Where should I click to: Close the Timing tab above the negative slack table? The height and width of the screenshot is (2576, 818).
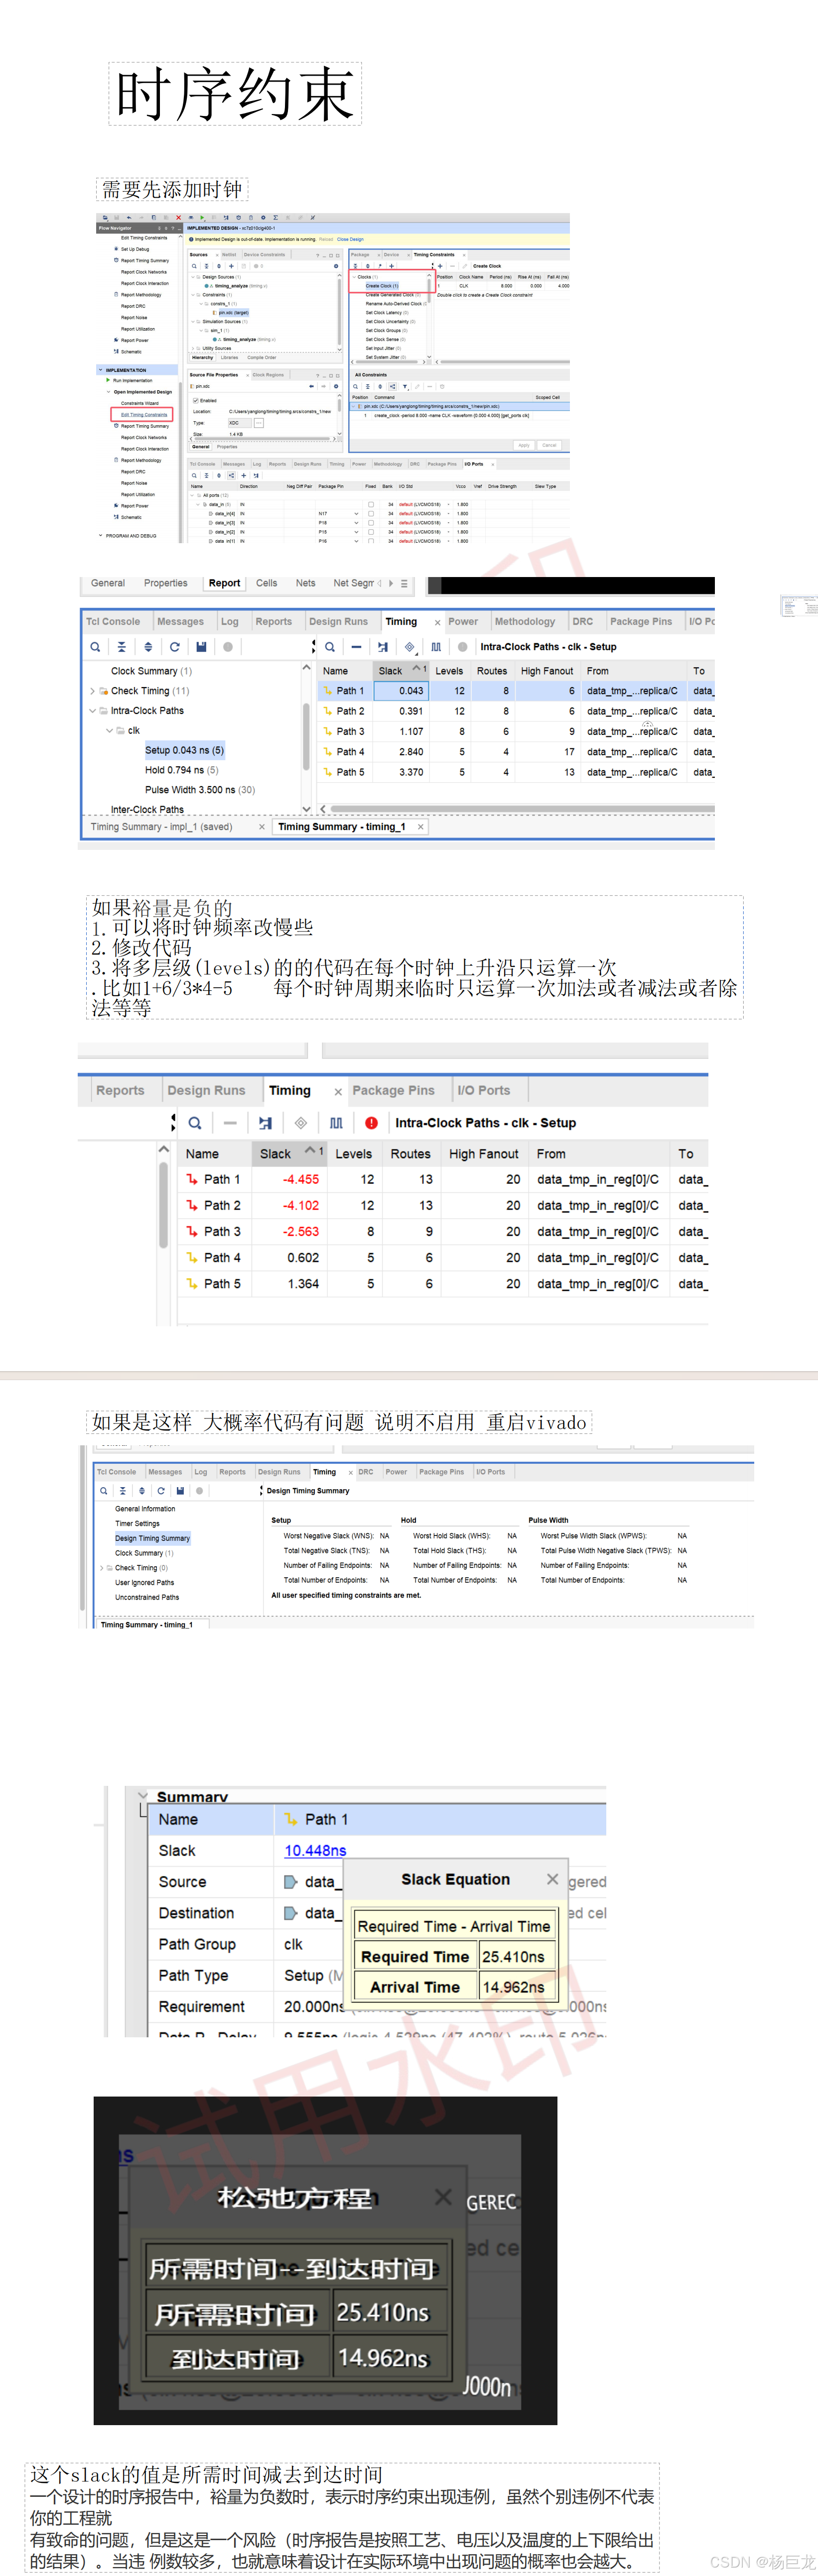coord(338,1092)
